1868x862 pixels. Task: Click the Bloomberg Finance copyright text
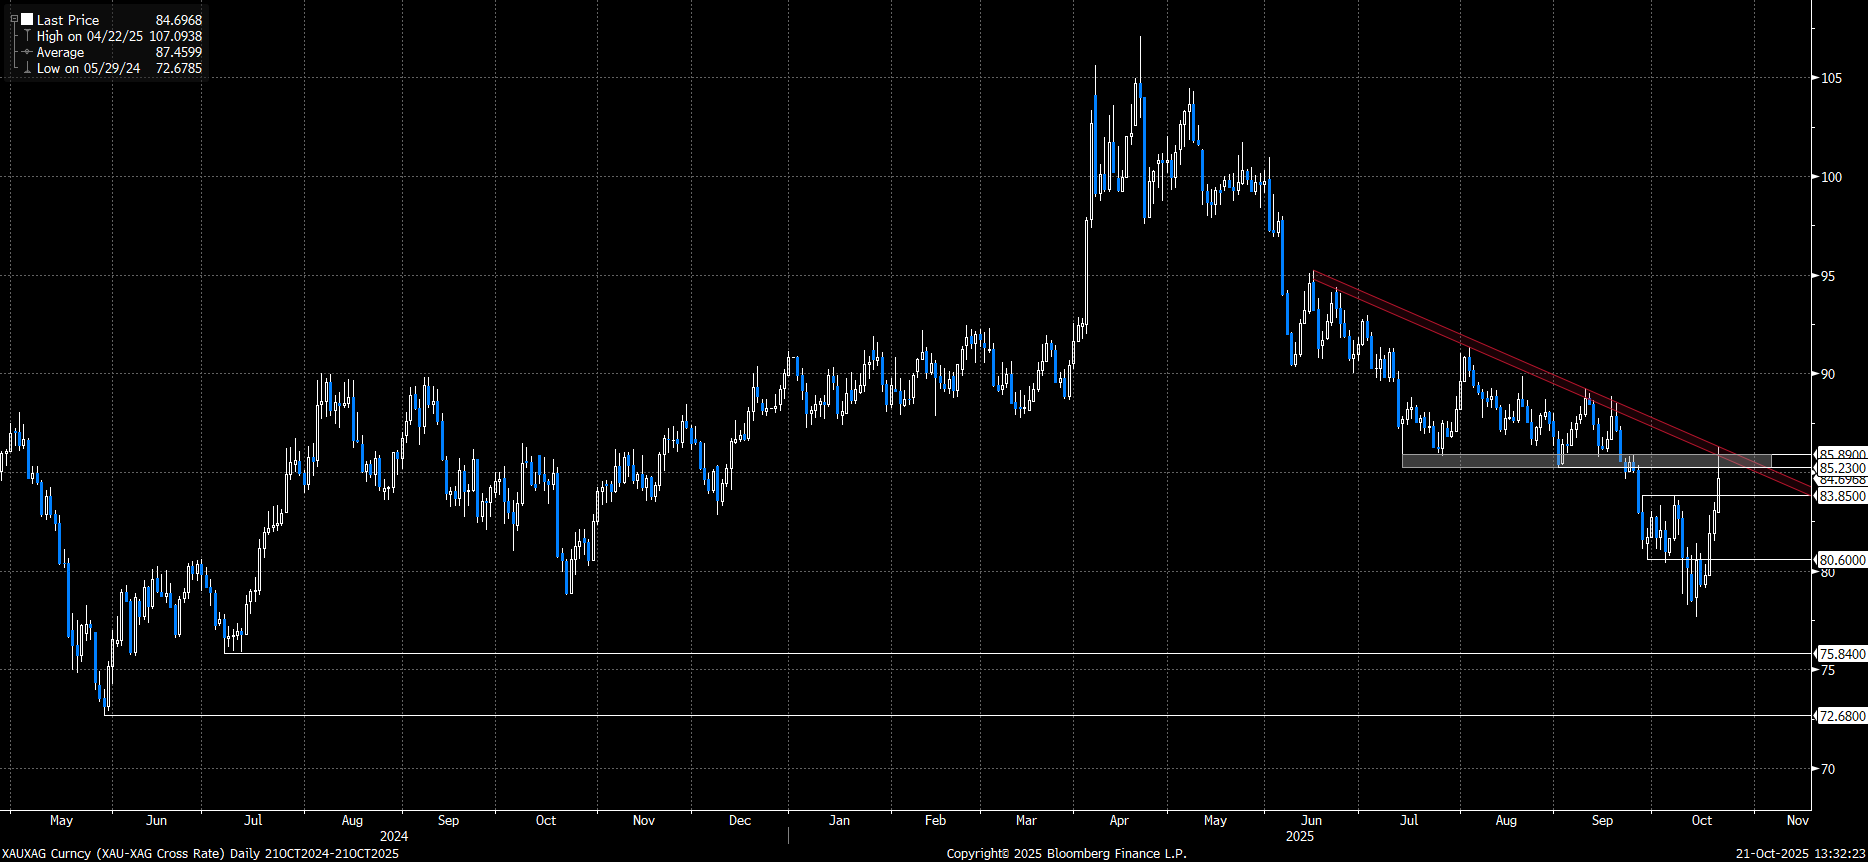click(1066, 853)
